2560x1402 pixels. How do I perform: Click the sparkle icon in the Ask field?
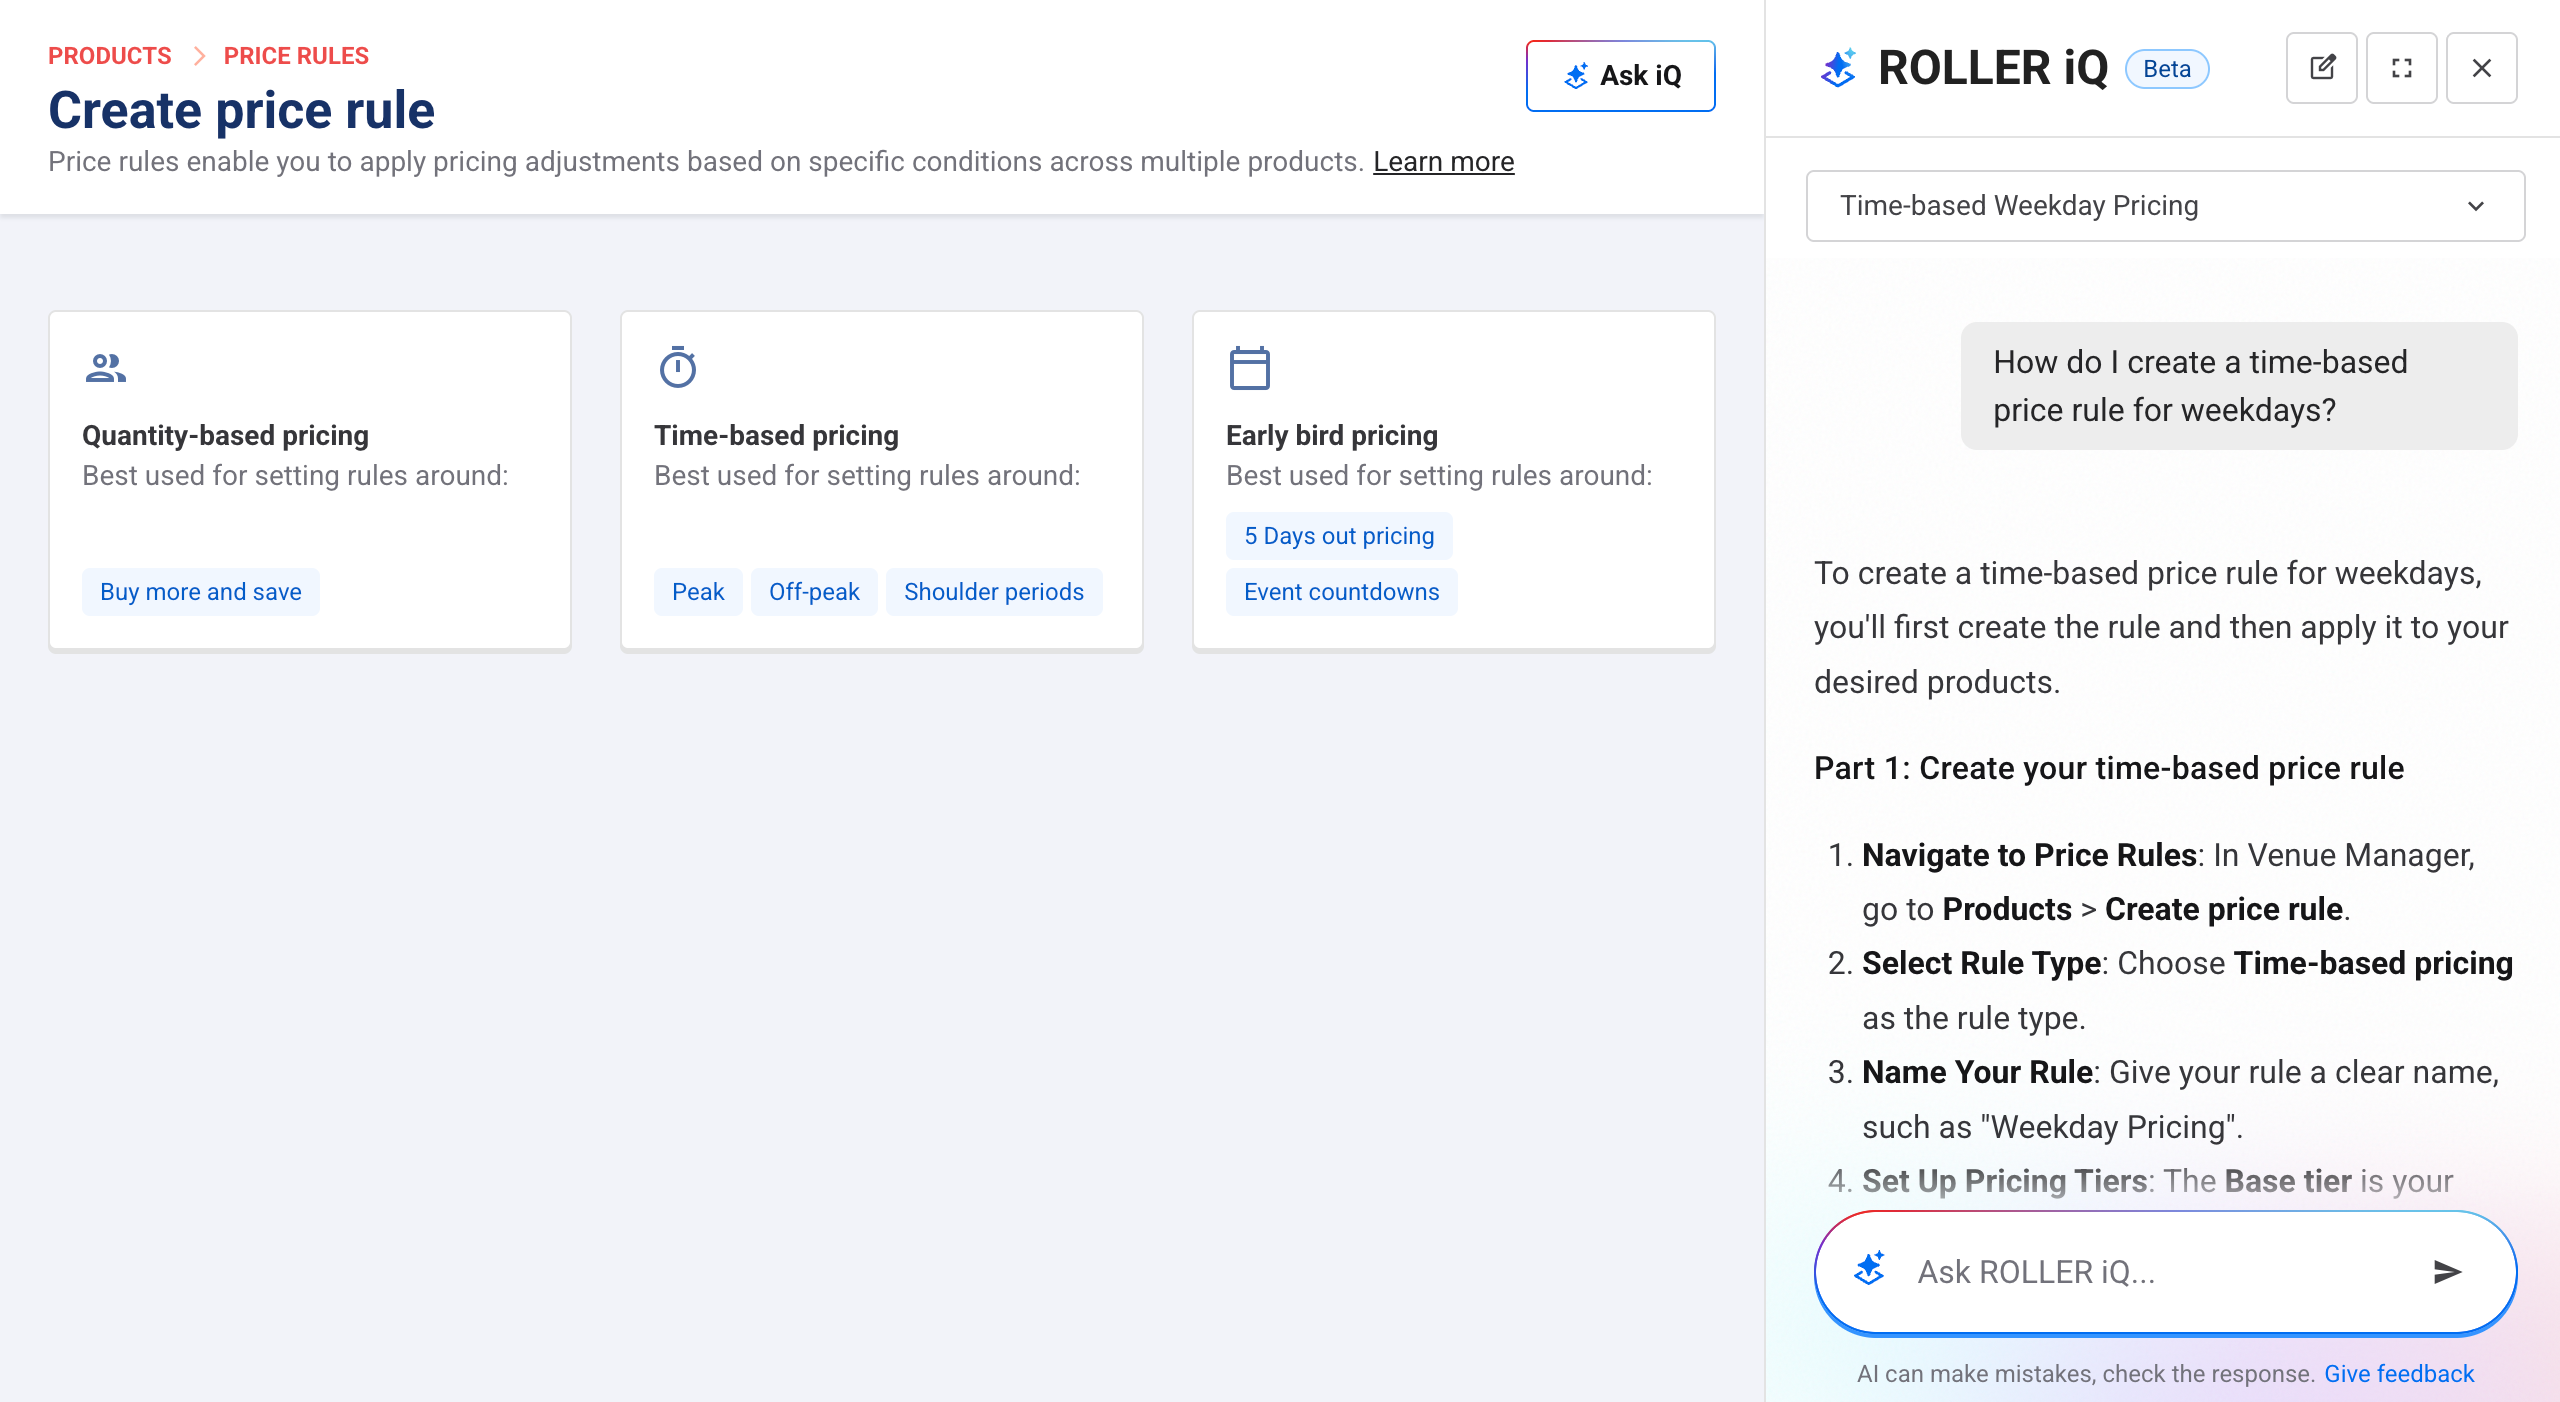1870,1271
